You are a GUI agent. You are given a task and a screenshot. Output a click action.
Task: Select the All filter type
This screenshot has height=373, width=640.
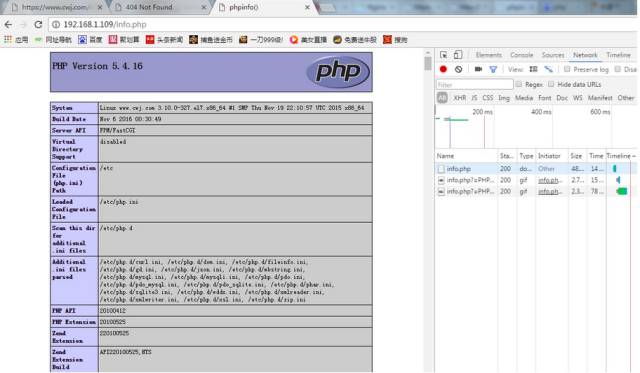[x=442, y=98]
